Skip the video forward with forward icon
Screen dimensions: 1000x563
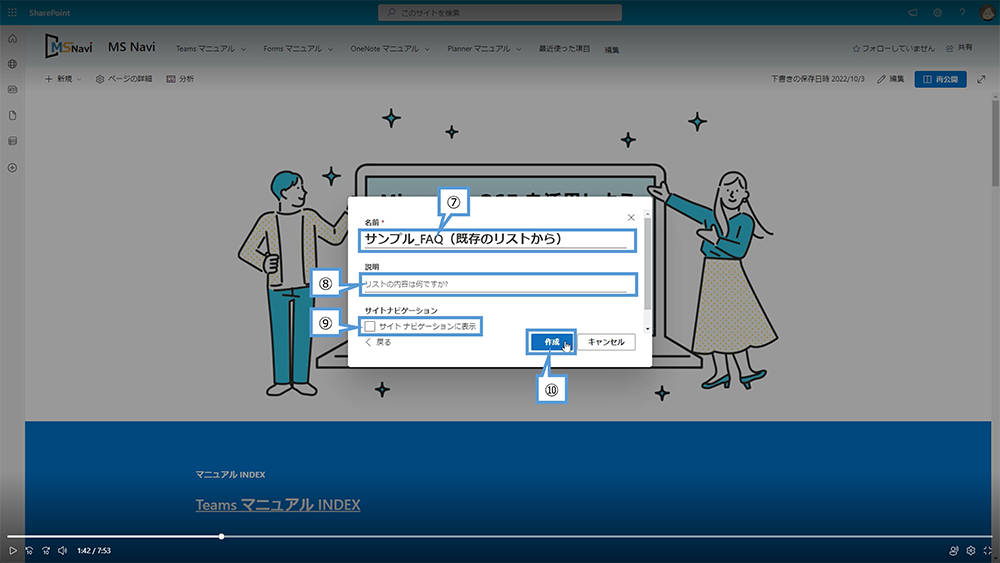(46, 550)
